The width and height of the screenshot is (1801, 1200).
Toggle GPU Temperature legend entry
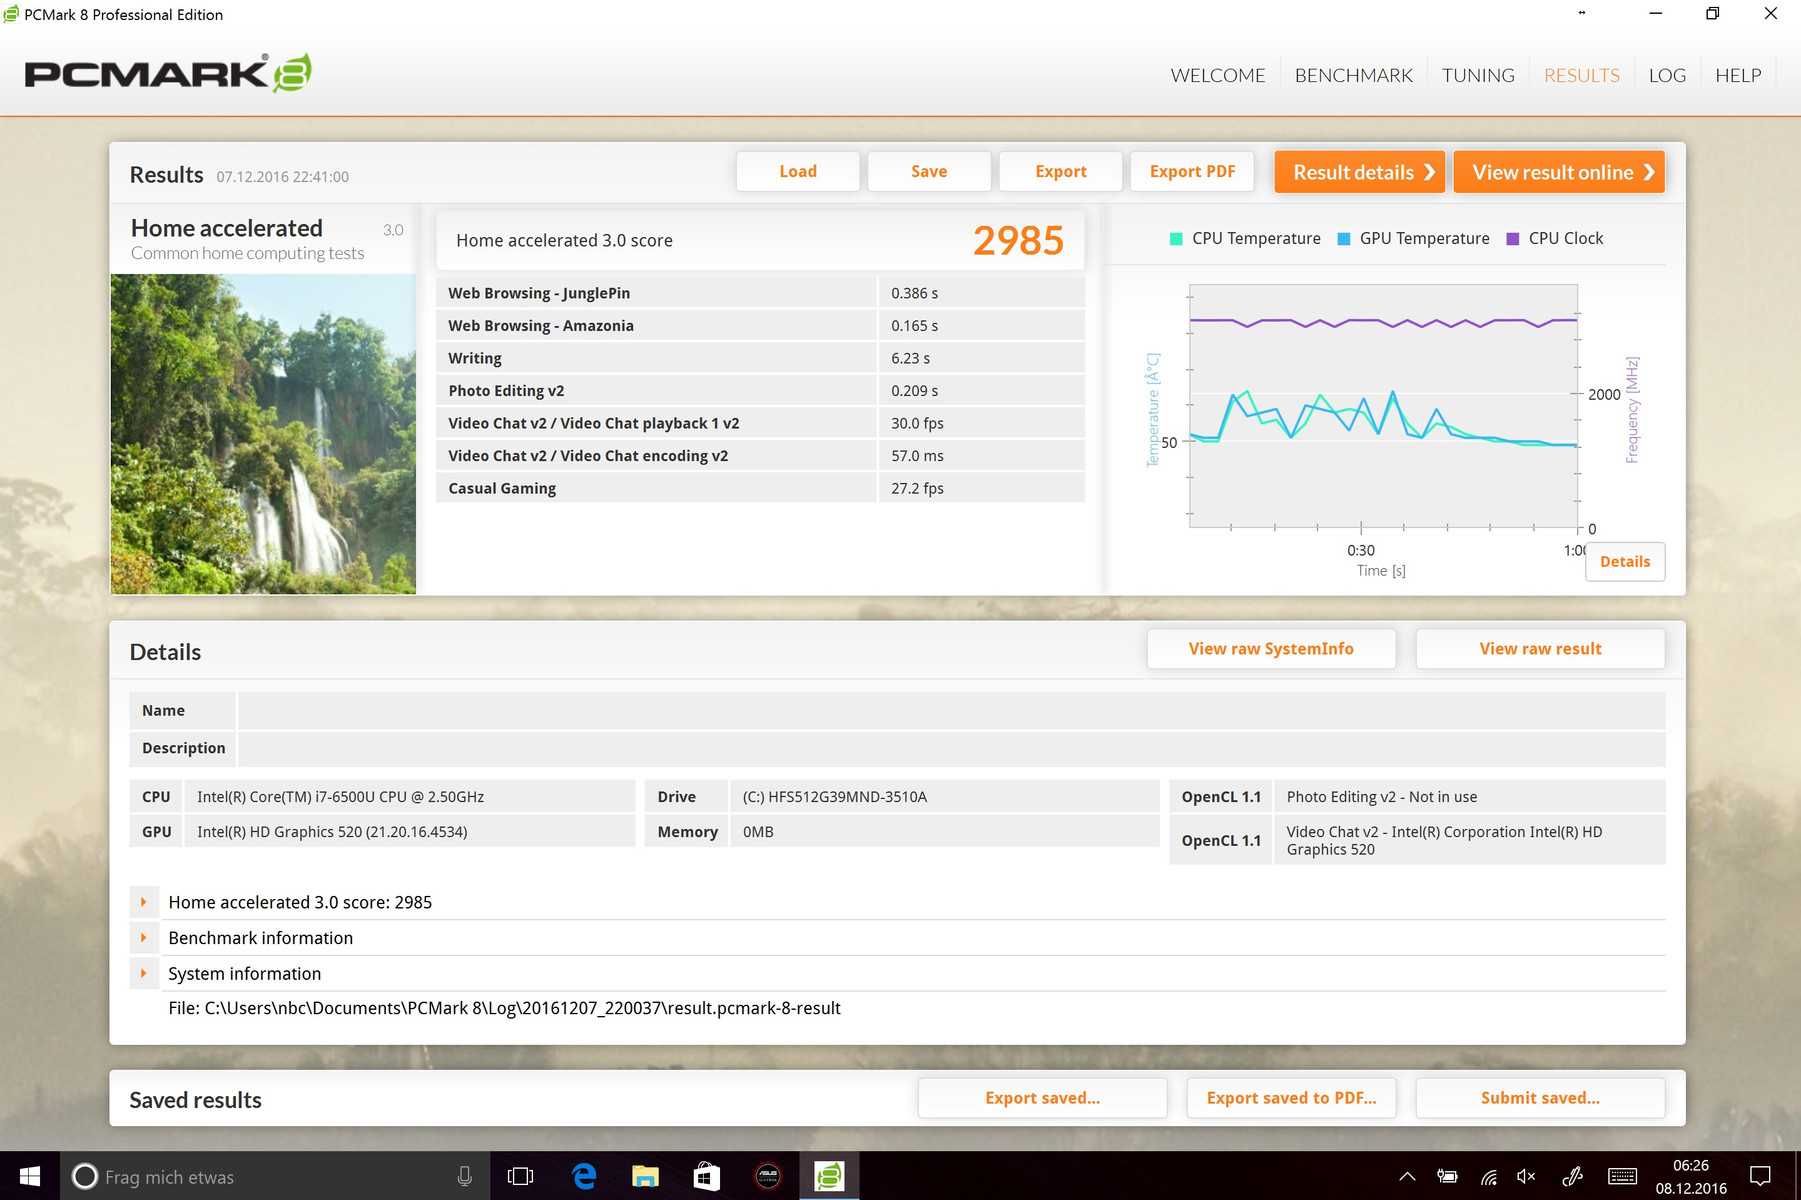[x=1413, y=239]
